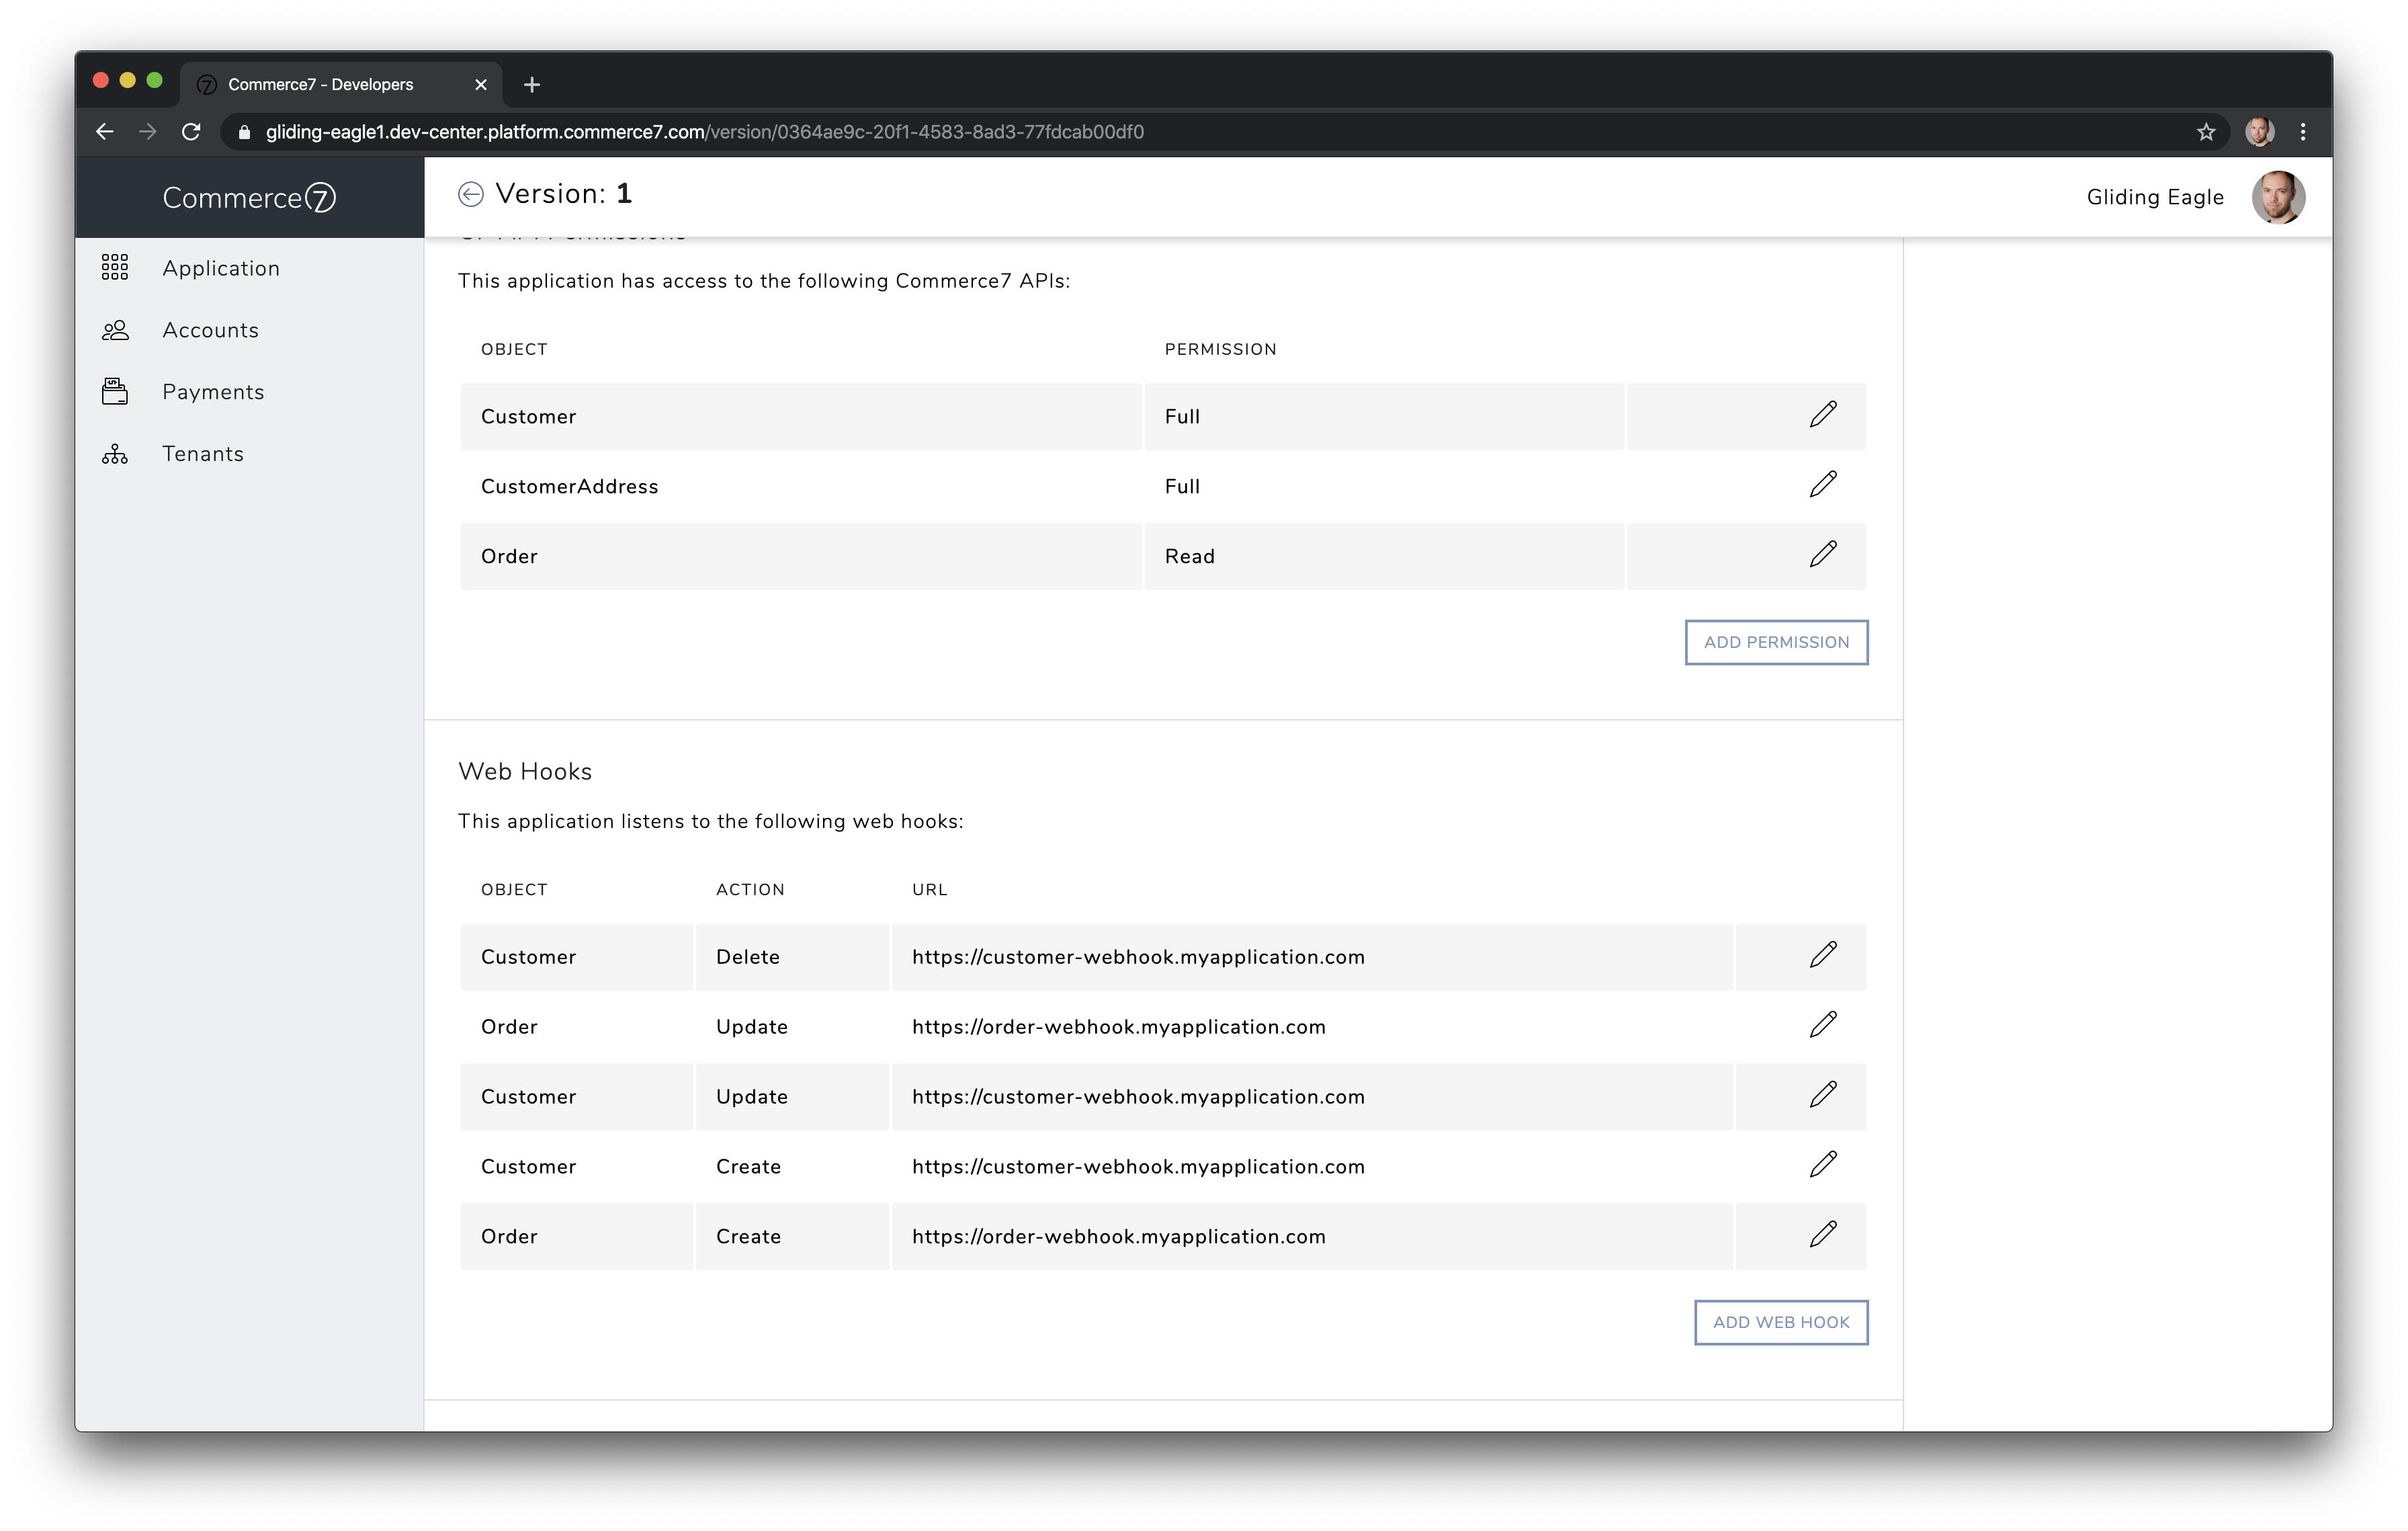The image size is (2408, 1531).
Task: Edit the CustomerAddress permission row
Action: [x=1822, y=485]
